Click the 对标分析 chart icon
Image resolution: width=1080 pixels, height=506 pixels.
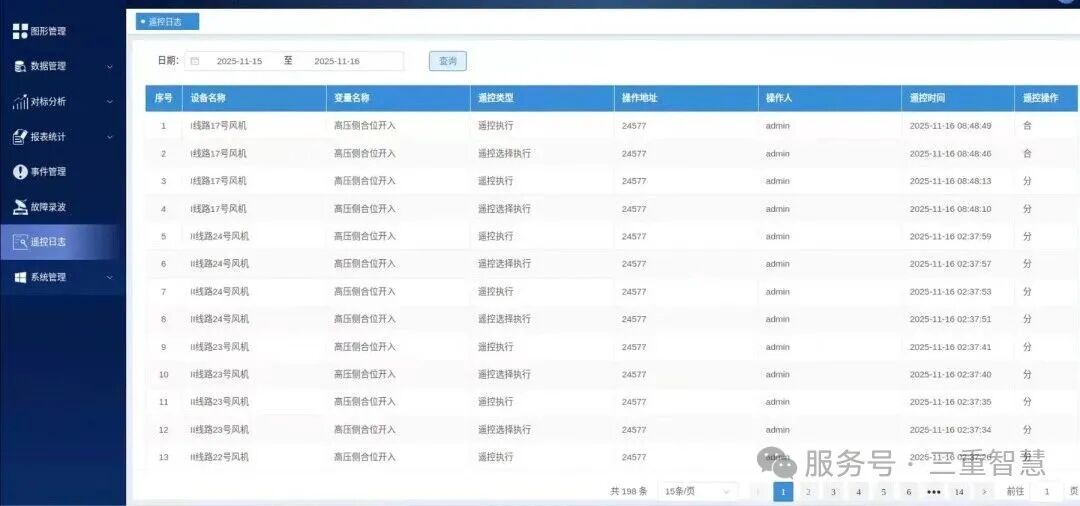pyautogui.click(x=21, y=102)
